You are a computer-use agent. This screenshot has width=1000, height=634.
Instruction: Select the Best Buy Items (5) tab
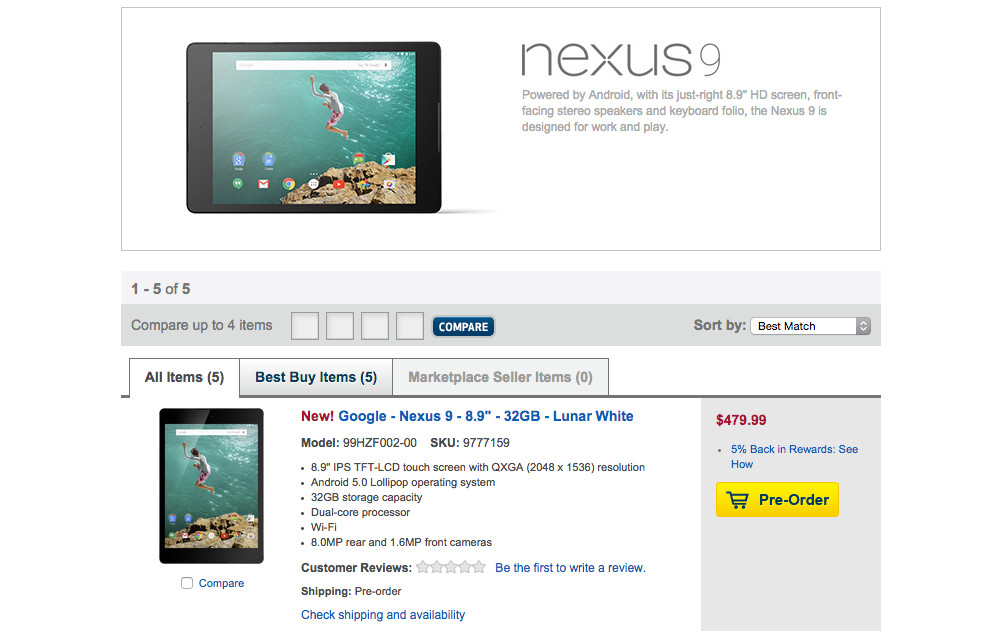316,377
